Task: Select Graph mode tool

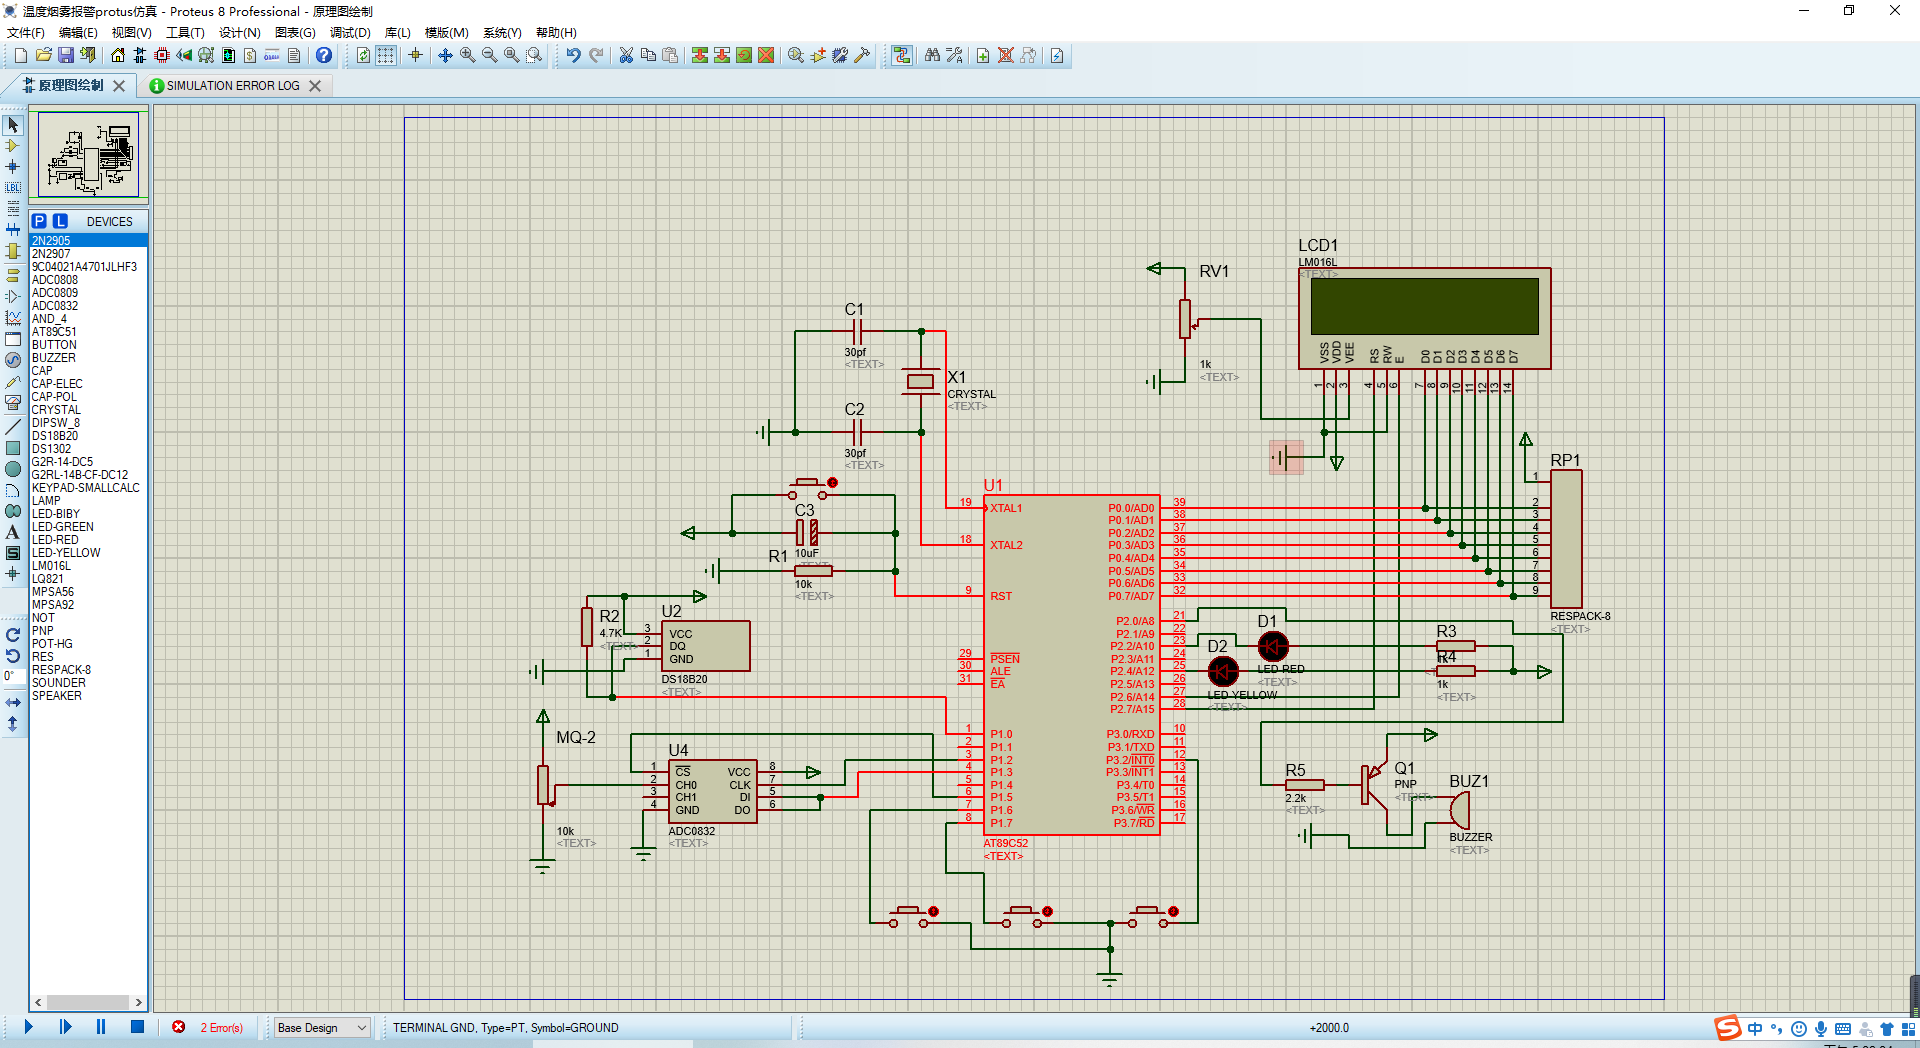Action: 13,317
